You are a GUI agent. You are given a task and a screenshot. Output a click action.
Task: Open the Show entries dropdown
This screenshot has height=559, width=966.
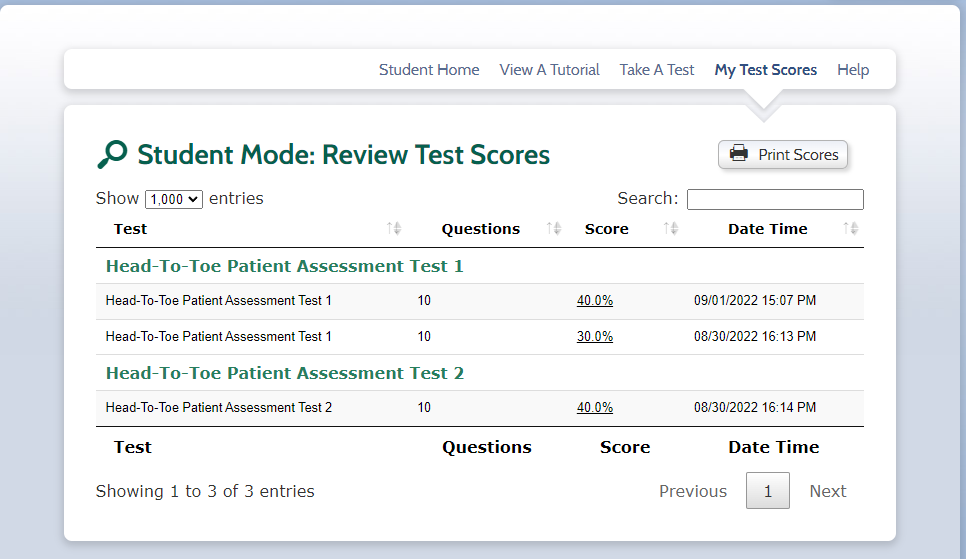(174, 199)
